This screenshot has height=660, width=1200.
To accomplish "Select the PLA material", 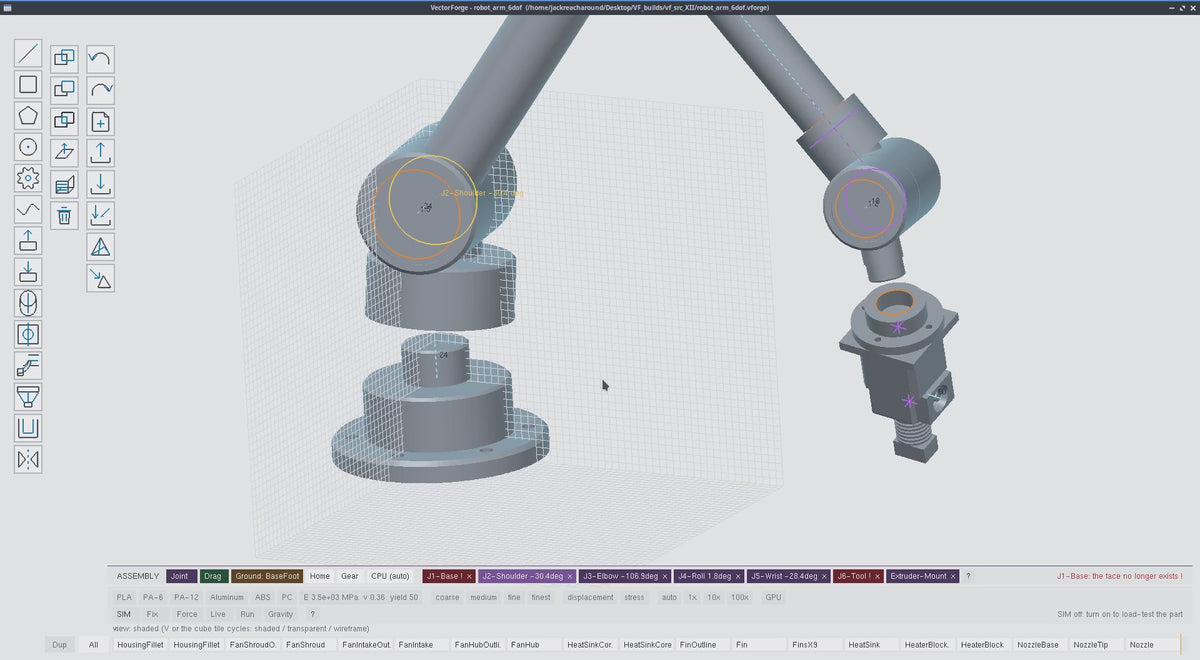I will tap(124, 597).
